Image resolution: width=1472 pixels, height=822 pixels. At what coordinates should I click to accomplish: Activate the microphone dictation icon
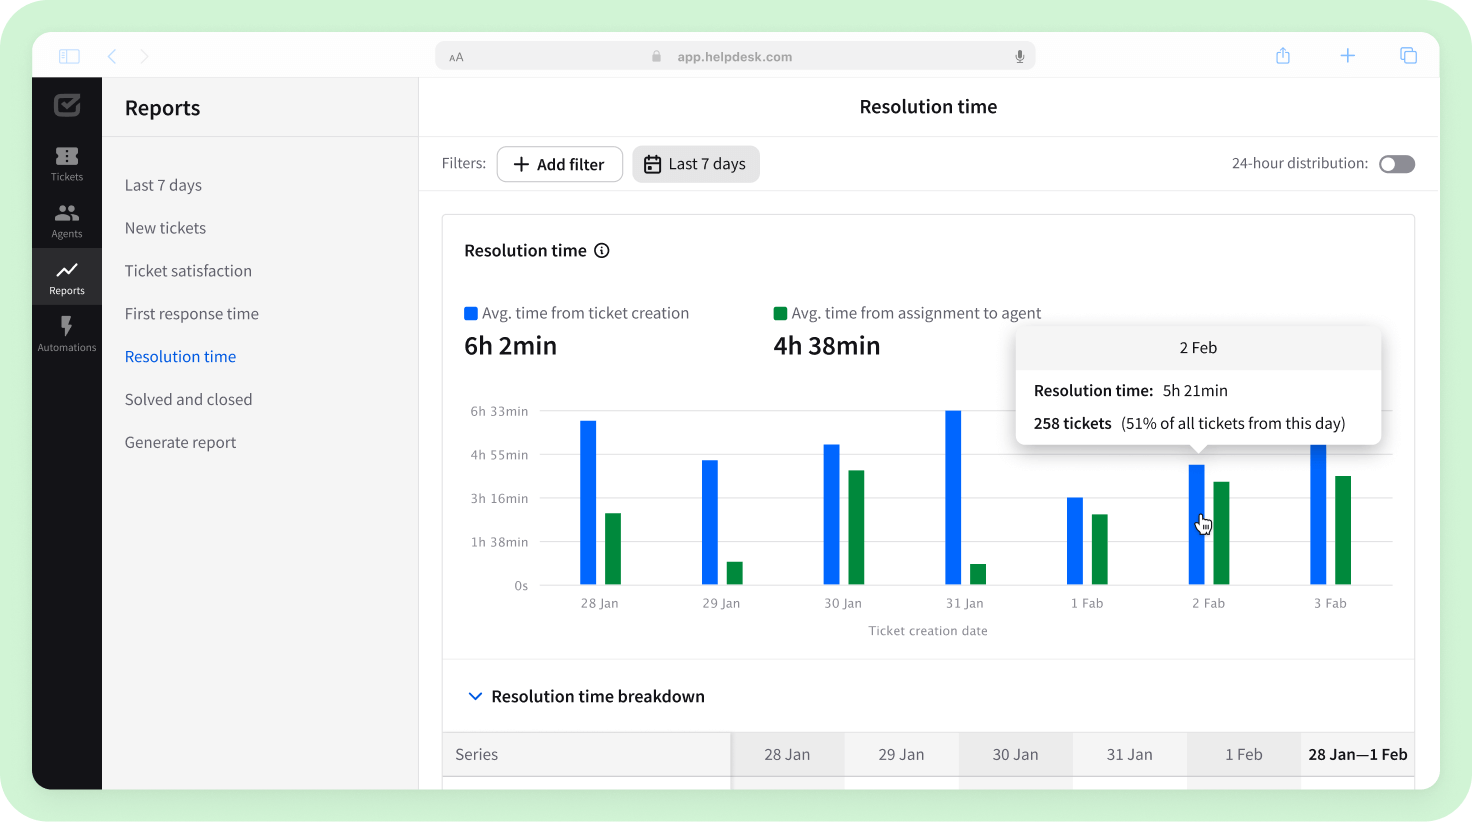pos(1019,56)
